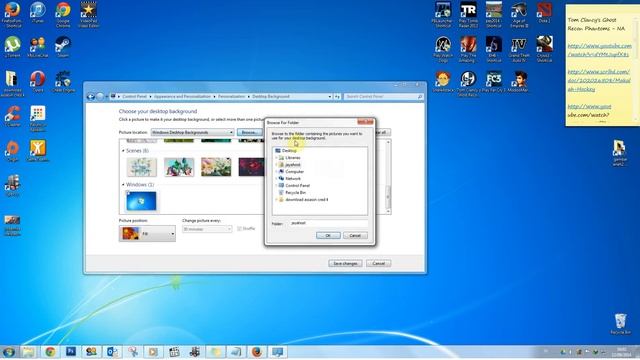Click Save changes in Desktop Background
The height and width of the screenshot is (360, 640).
(345, 263)
